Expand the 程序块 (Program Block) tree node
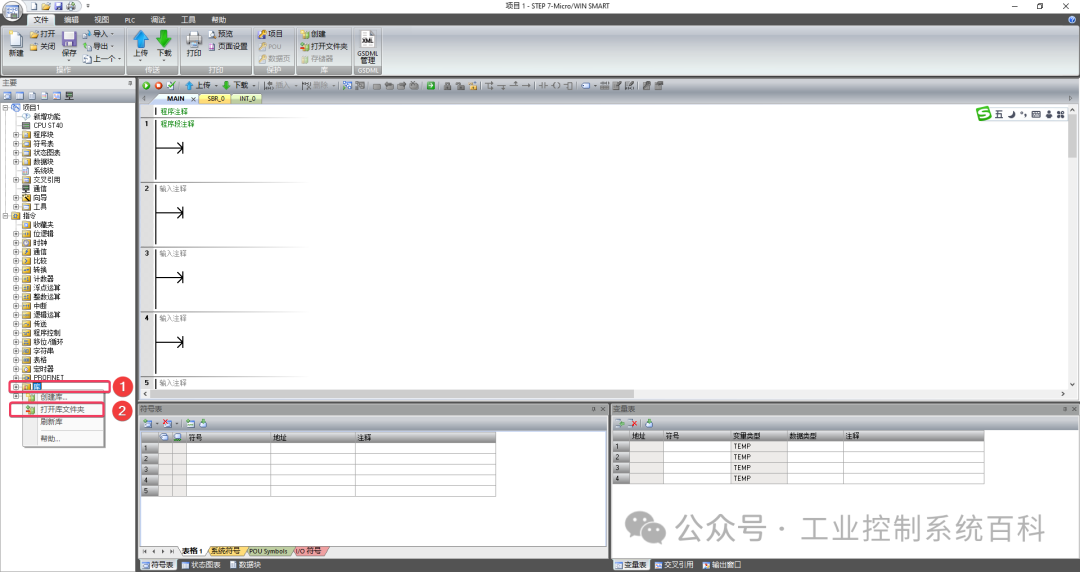This screenshot has width=1080, height=572. pos(16,135)
